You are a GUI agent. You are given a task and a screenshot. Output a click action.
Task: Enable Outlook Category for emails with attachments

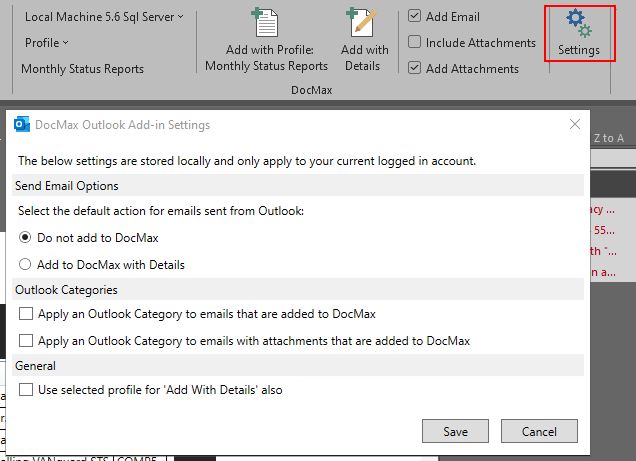coord(26,341)
